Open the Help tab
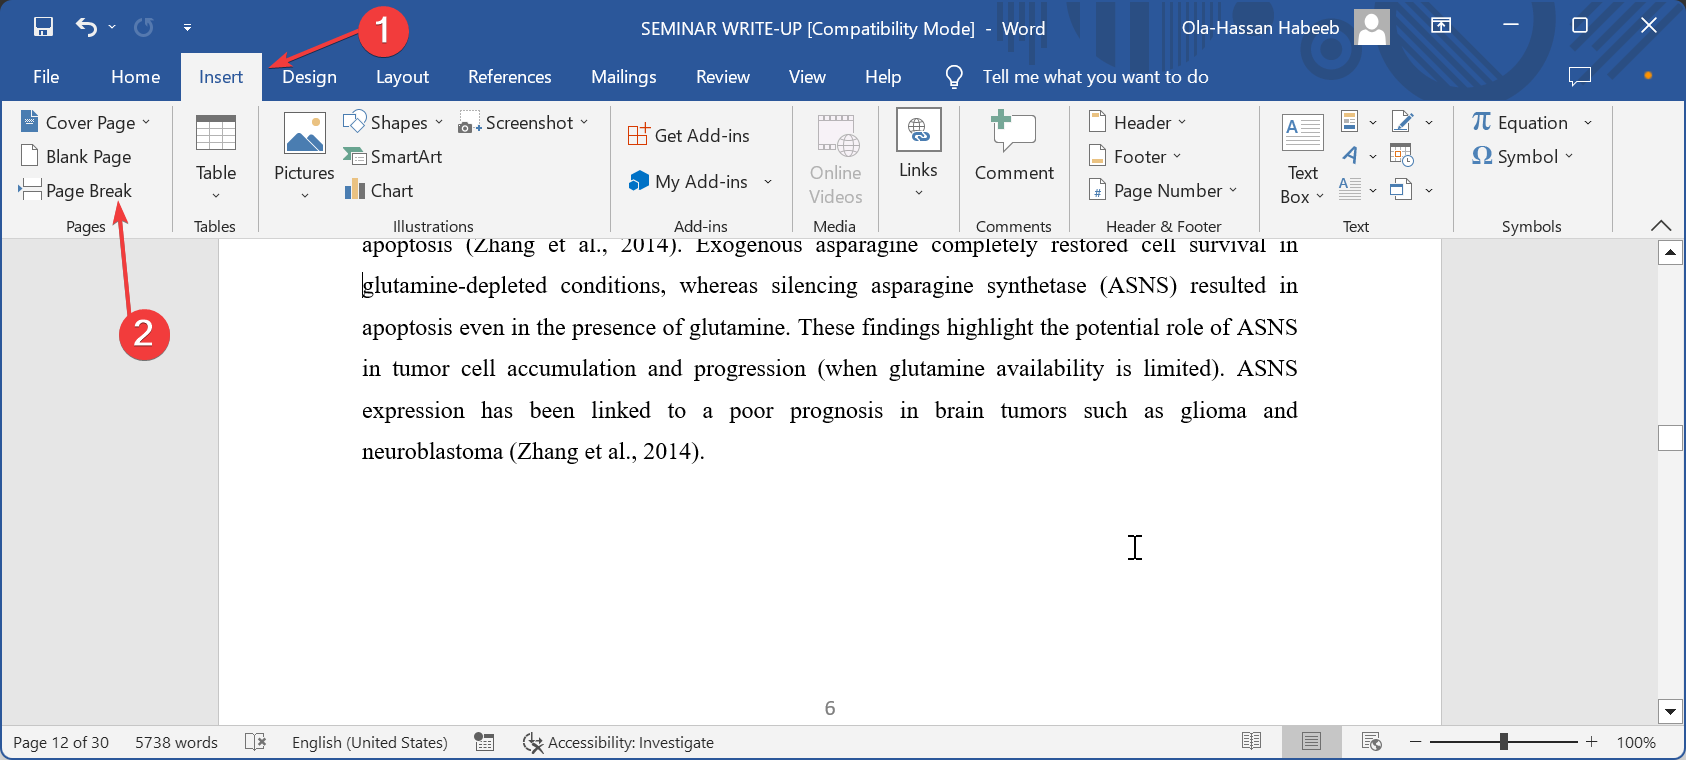The width and height of the screenshot is (1686, 760). pyautogui.click(x=883, y=77)
